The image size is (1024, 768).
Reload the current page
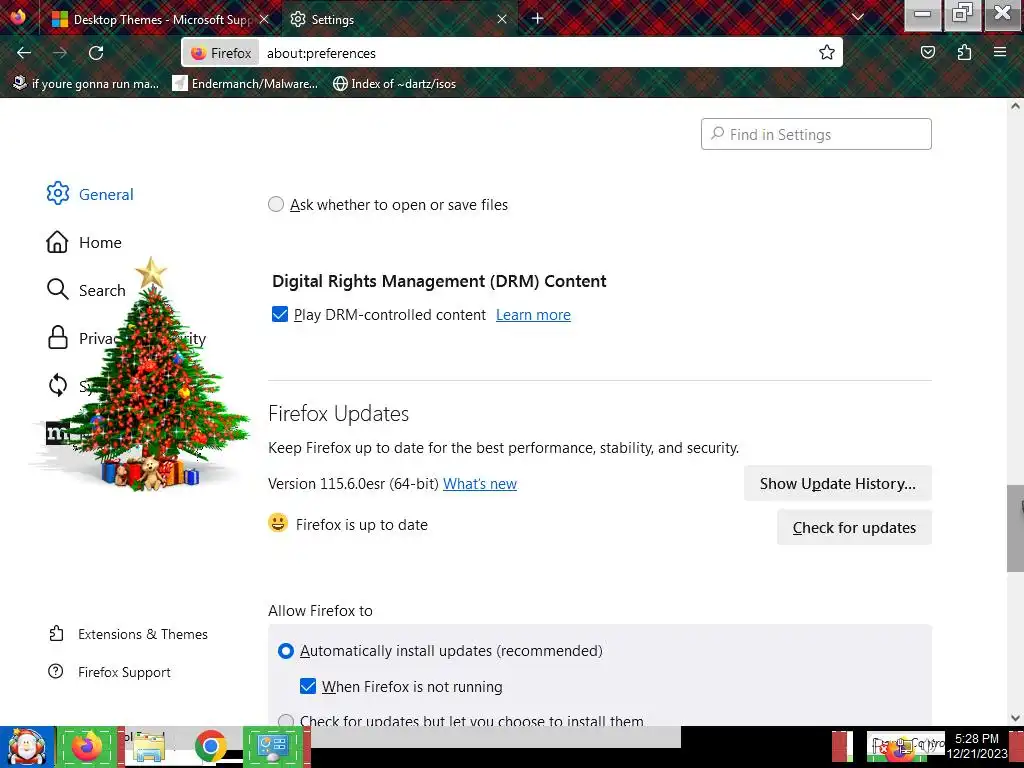[96, 53]
